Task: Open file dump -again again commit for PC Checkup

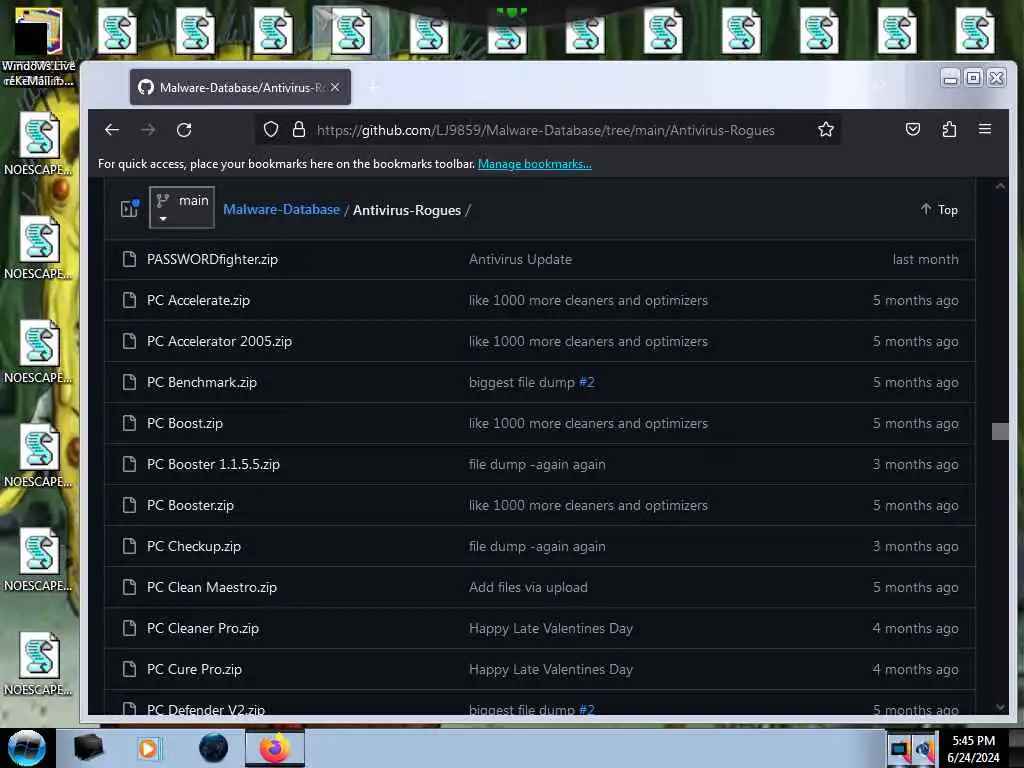Action: tap(537, 546)
